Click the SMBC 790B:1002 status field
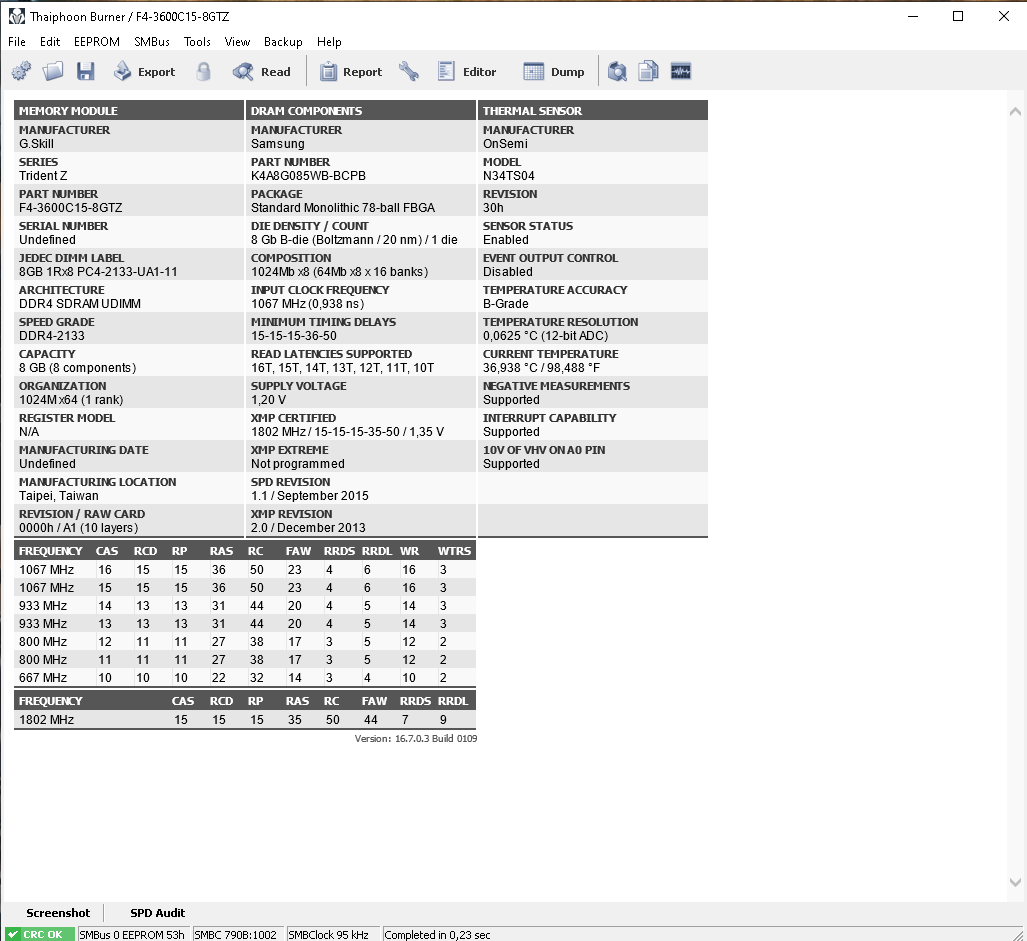This screenshot has width=1027, height=941. pyautogui.click(x=238, y=934)
